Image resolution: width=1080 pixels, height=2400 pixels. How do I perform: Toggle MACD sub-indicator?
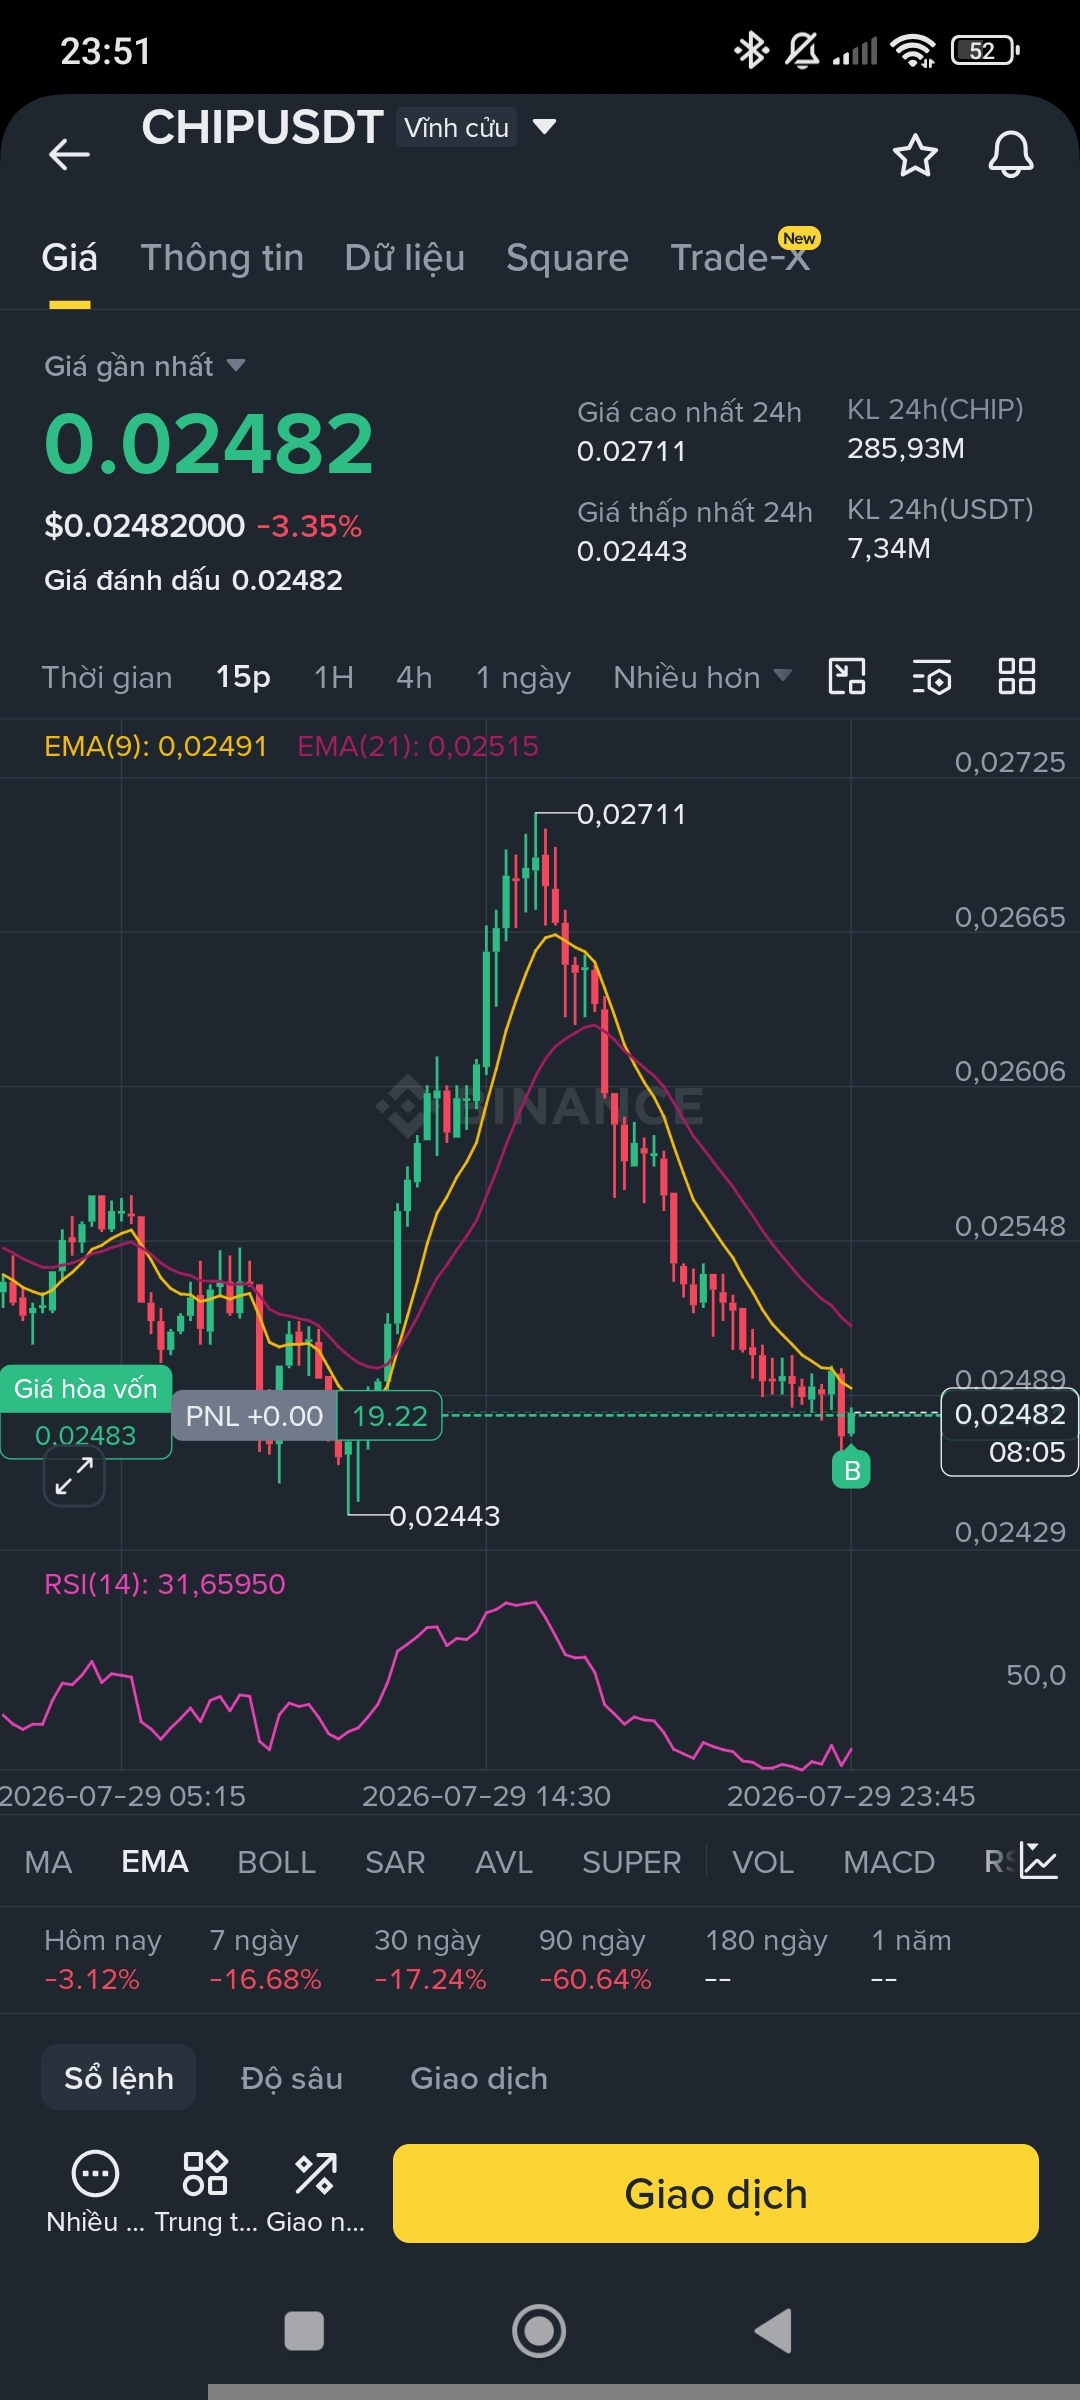point(889,1862)
